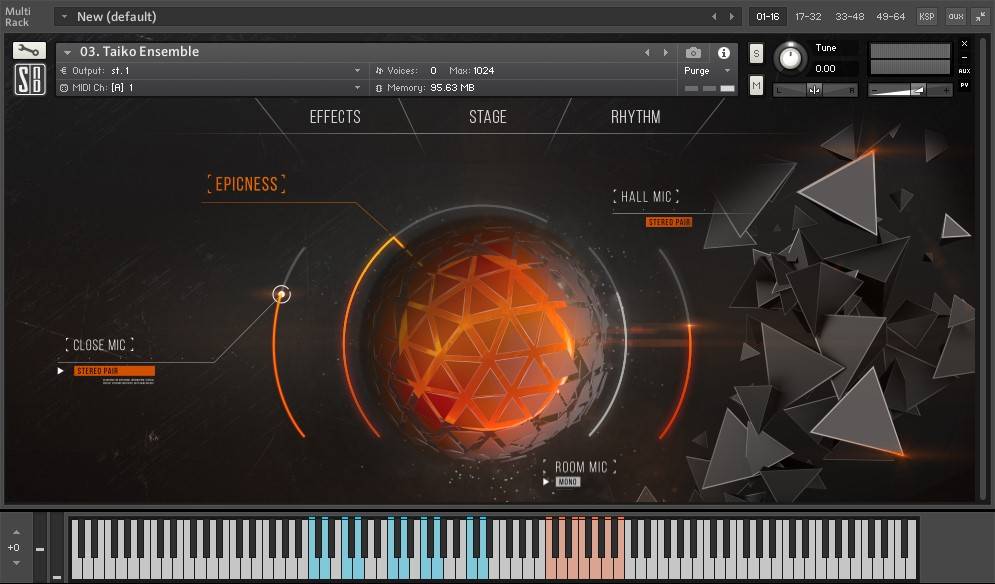Click the SB library logo
Image resolution: width=995 pixels, height=584 pixels.
pyautogui.click(x=30, y=80)
